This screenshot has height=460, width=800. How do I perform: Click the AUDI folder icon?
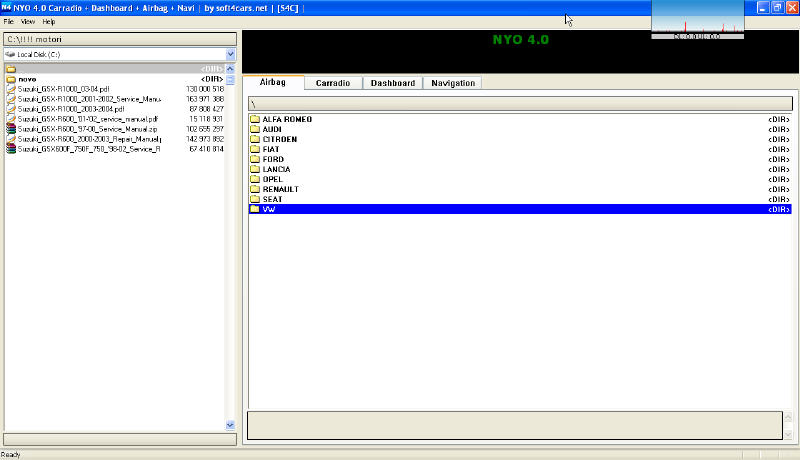click(x=254, y=129)
